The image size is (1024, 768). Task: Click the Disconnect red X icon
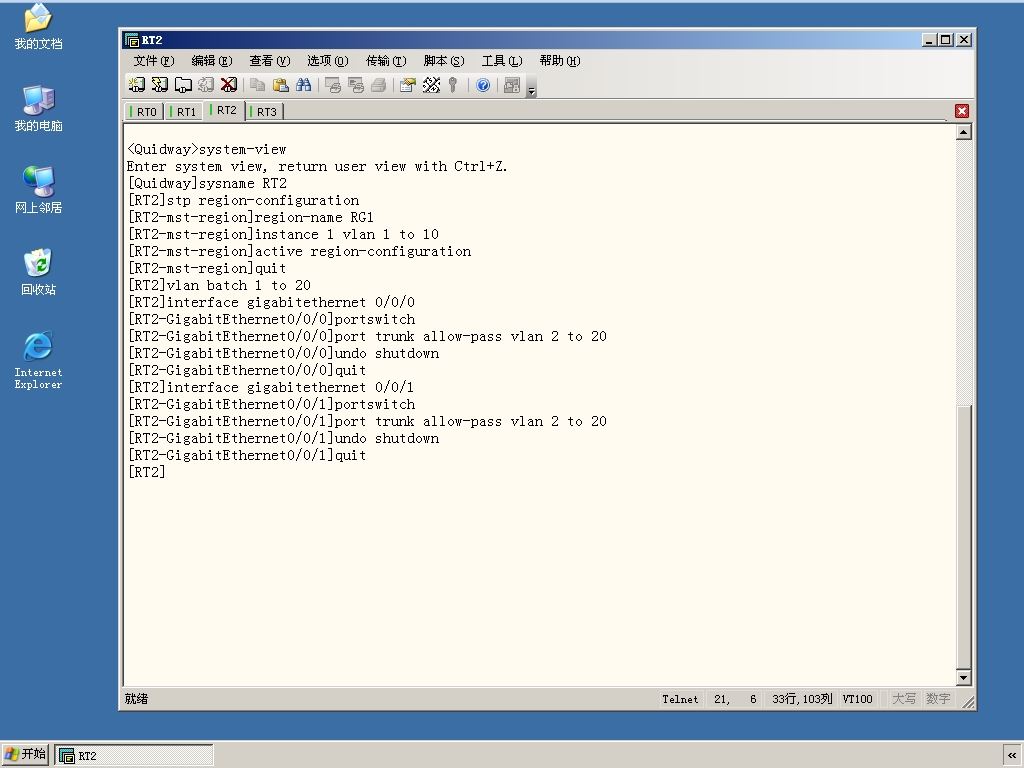coord(229,85)
